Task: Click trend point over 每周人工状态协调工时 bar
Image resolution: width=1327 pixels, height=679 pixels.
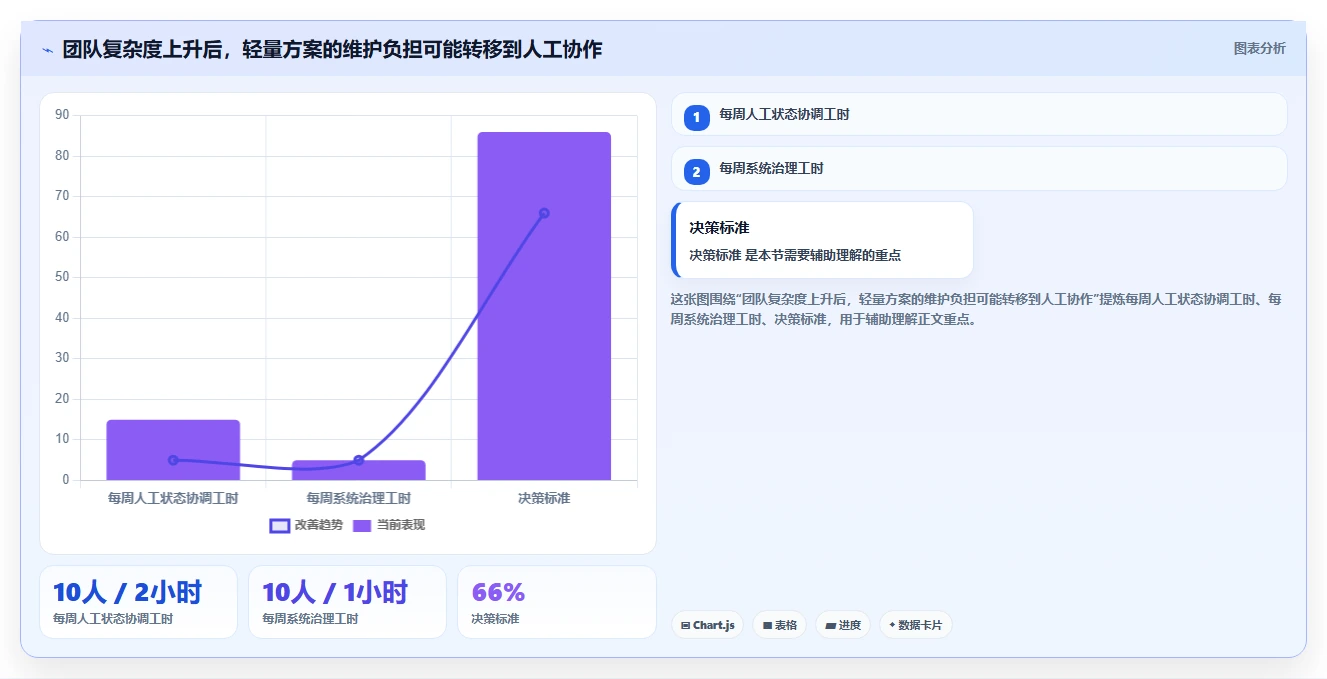Action: click(x=173, y=460)
